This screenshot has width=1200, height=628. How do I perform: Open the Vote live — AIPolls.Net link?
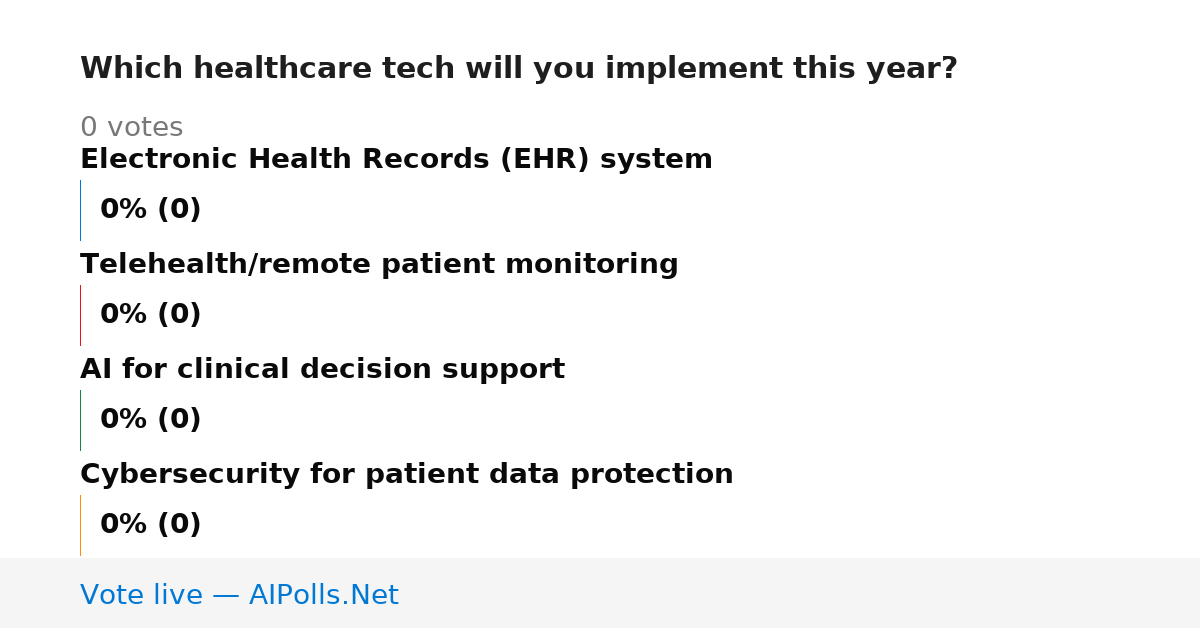coord(239,595)
